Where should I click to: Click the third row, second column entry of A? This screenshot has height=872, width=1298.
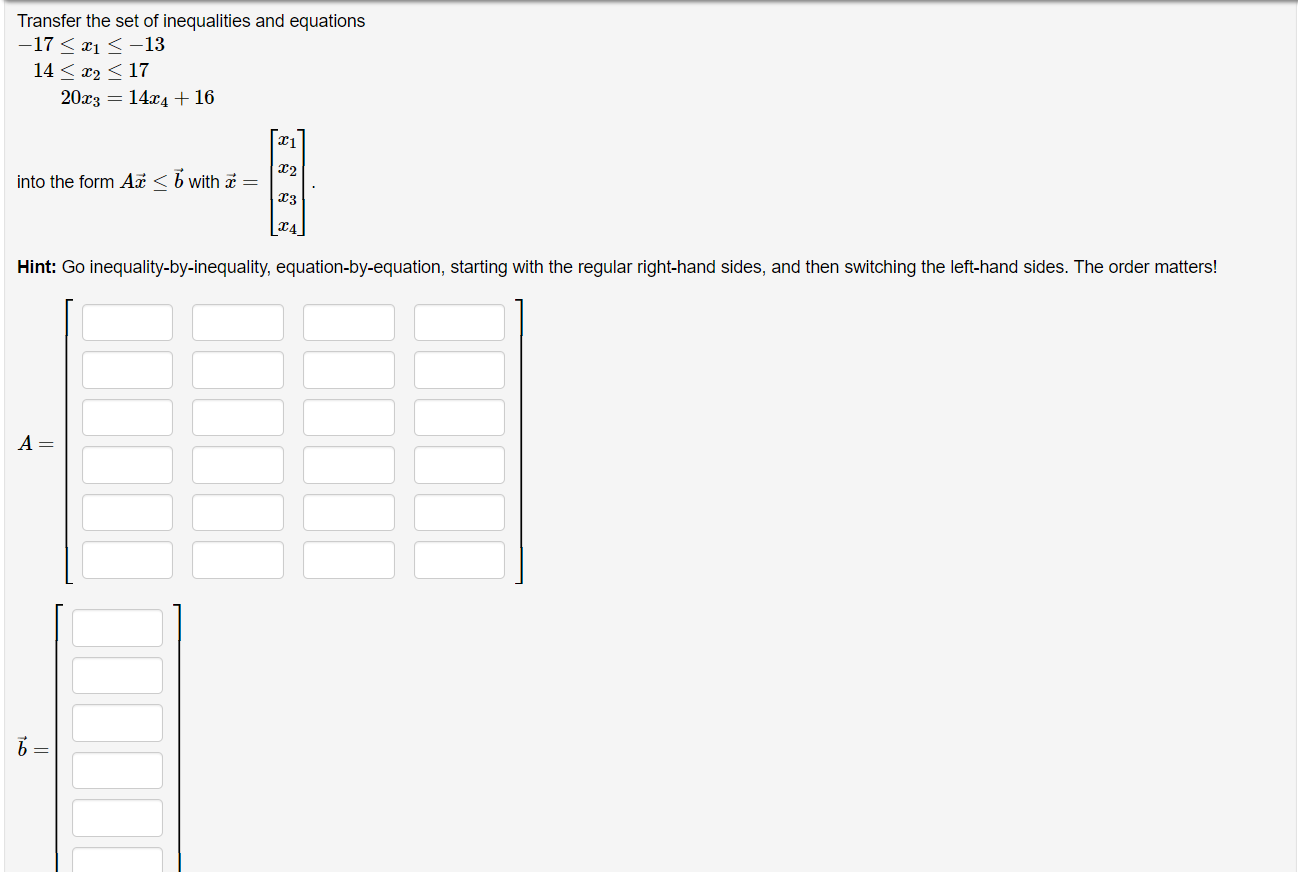(x=238, y=416)
